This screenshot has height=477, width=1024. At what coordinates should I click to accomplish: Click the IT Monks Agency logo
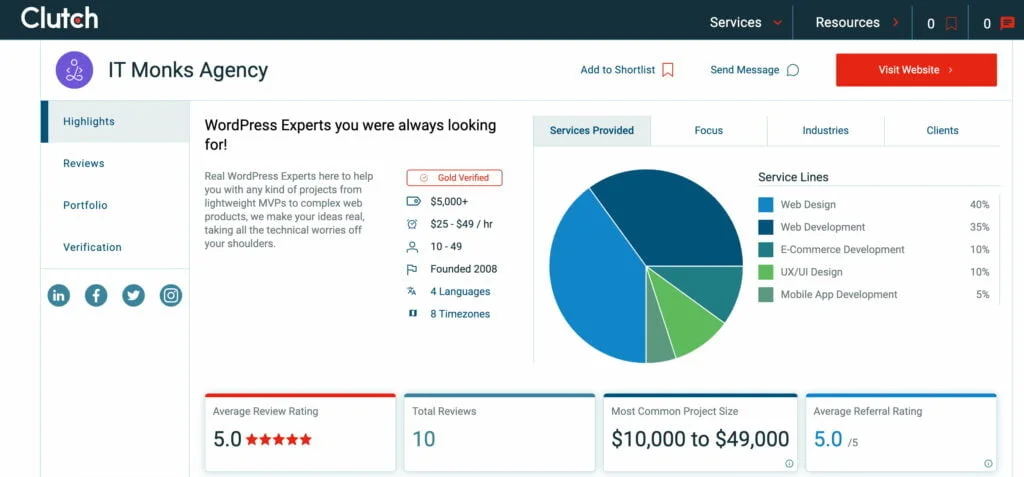(74, 70)
